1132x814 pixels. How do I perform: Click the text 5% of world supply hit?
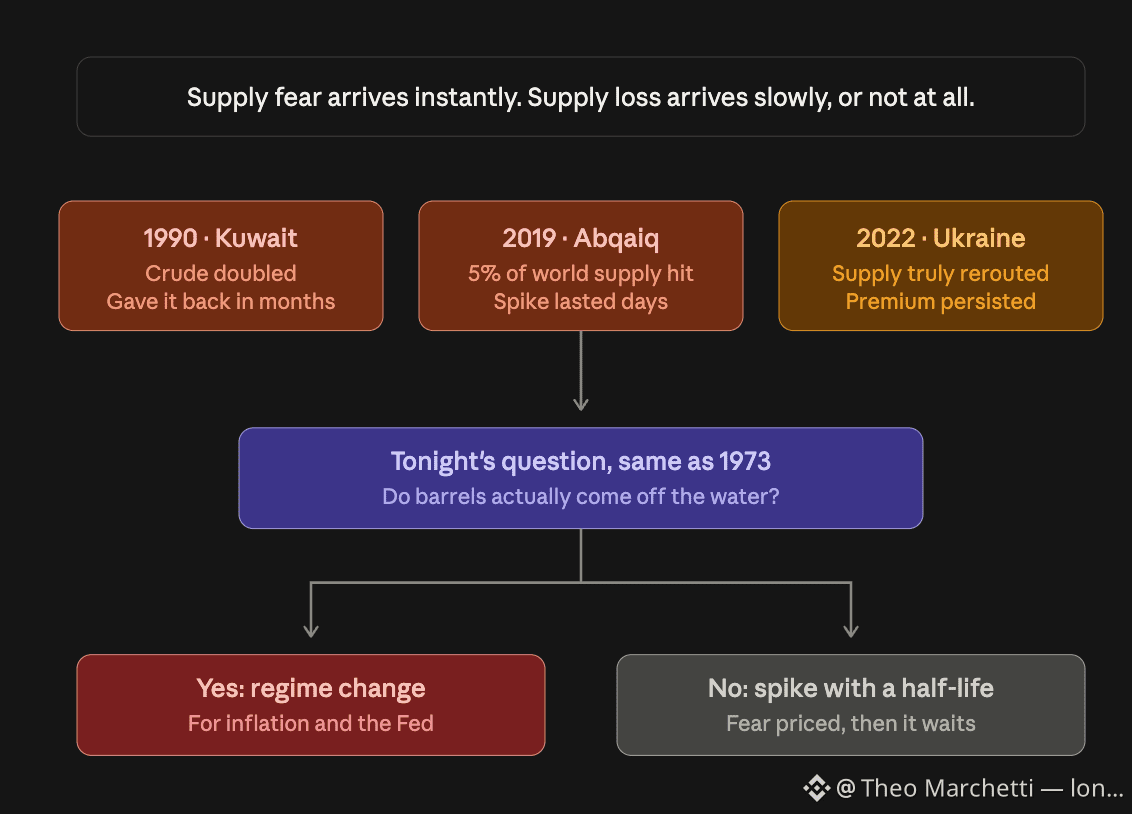click(x=580, y=273)
